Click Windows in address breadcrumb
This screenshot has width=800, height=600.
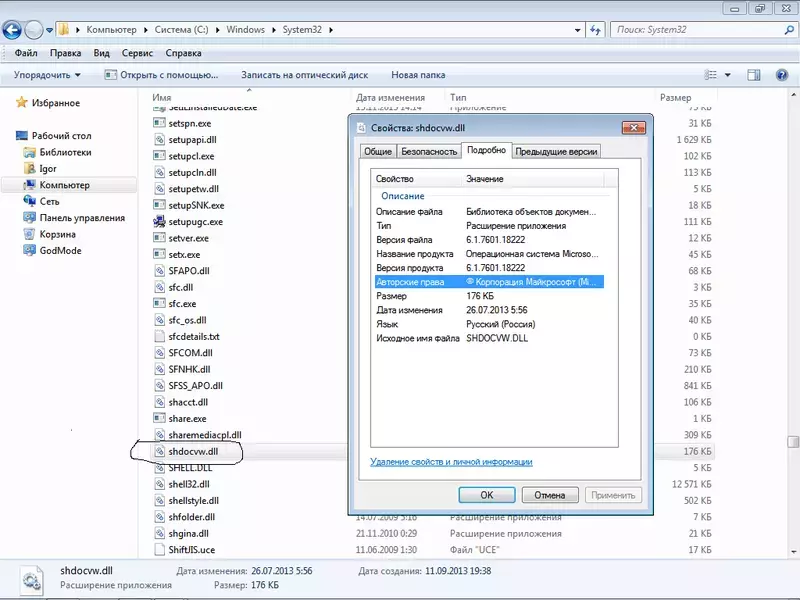click(245, 30)
